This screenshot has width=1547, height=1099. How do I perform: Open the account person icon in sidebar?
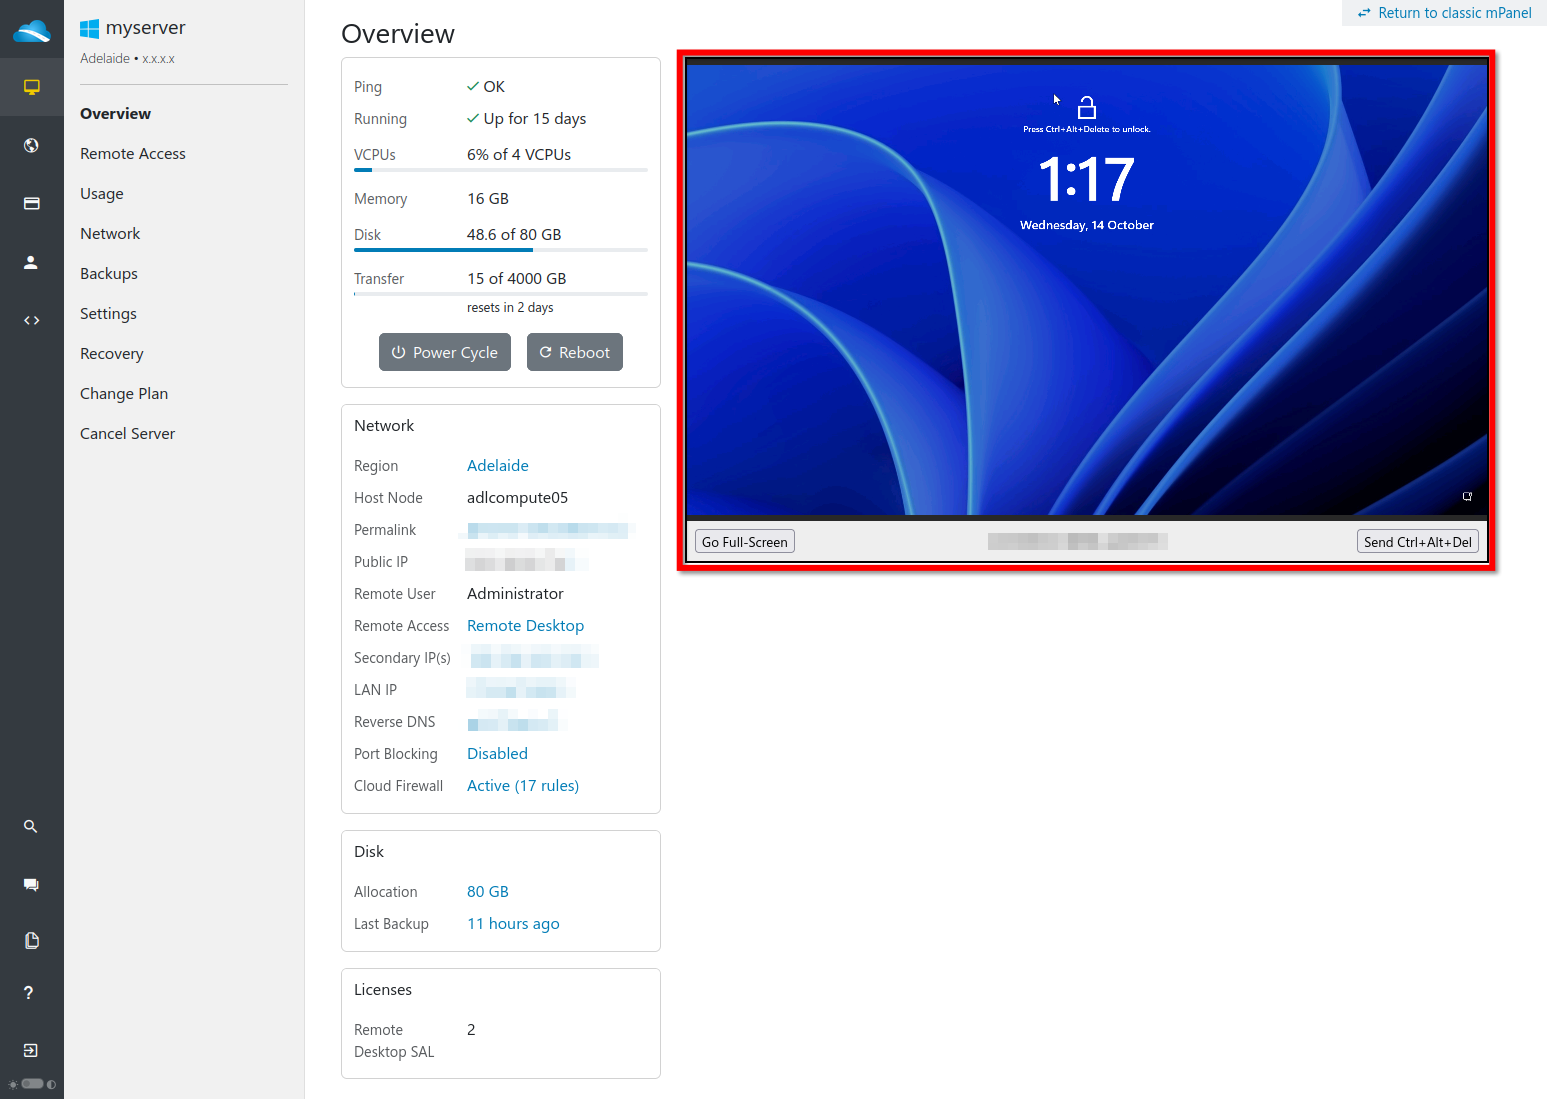pyautogui.click(x=31, y=262)
